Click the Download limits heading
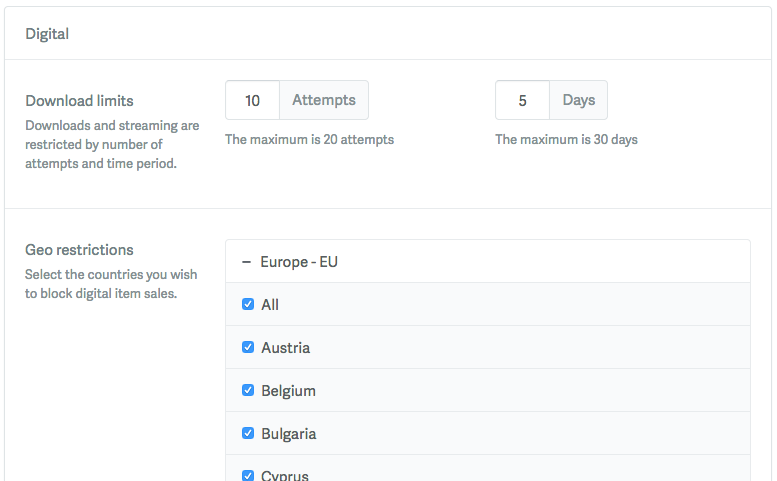The width and height of the screenshot is (777, 481). [79, 101]
